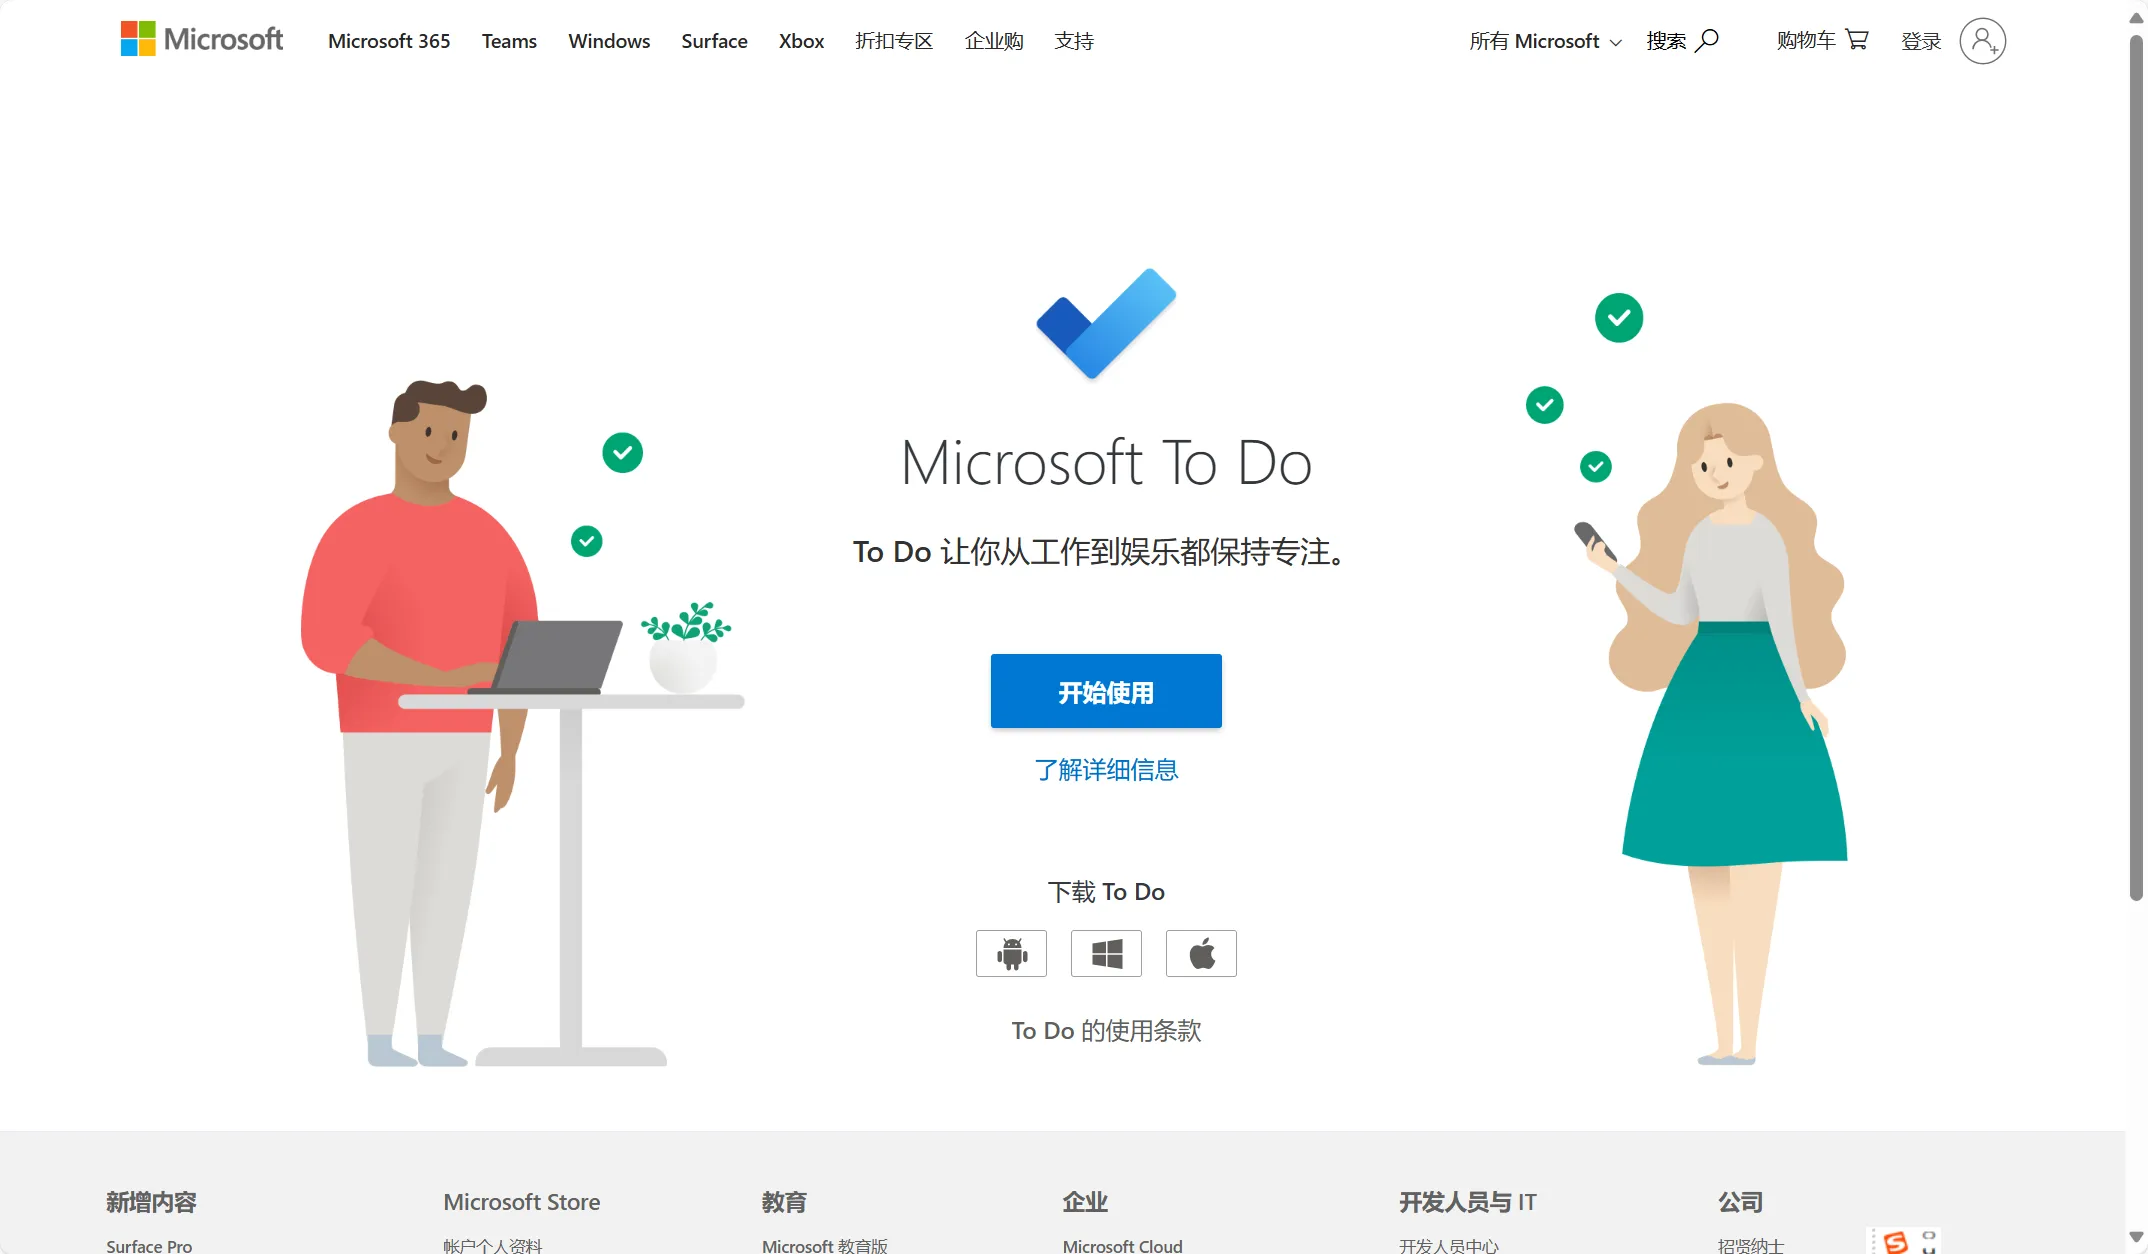Viewport: 2148px width, 1254px height.
Task: Click the Microsoft colorful logo icon
Action: tap(139, 40)
